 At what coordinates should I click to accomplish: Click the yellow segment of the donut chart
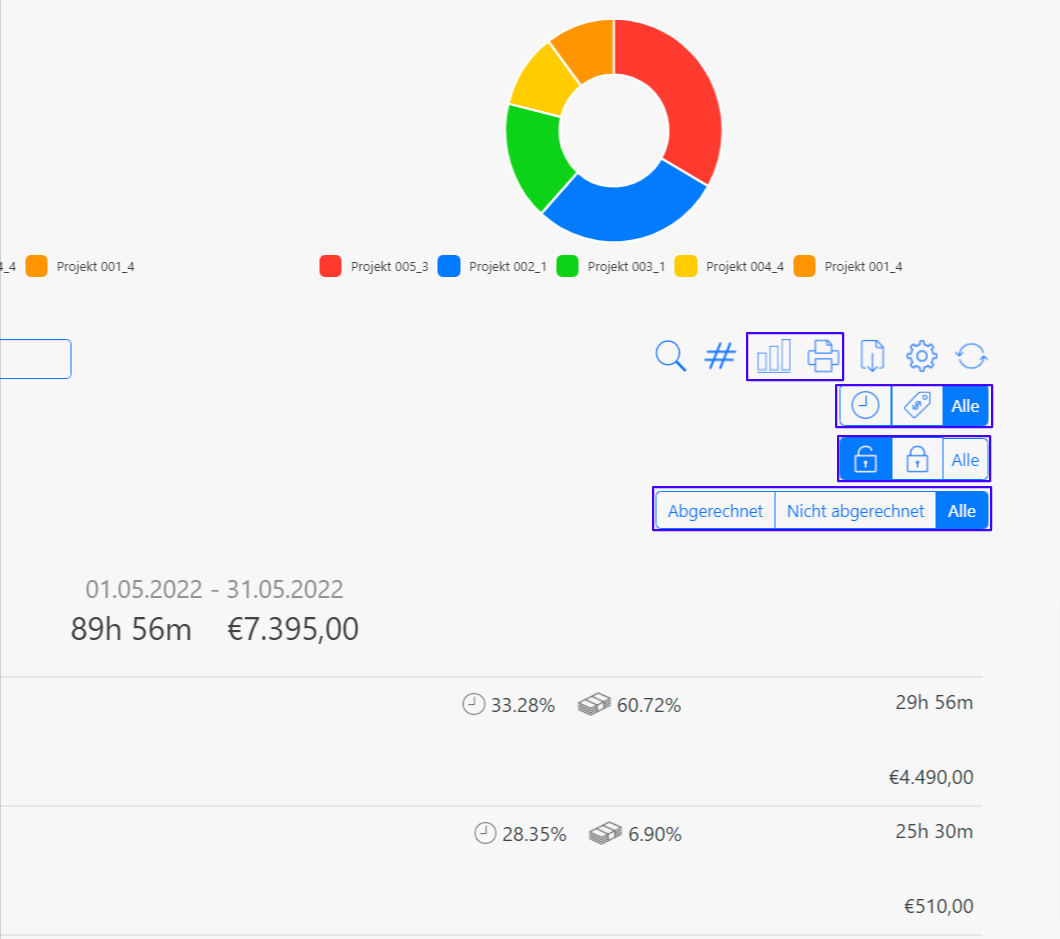point(544,81)
